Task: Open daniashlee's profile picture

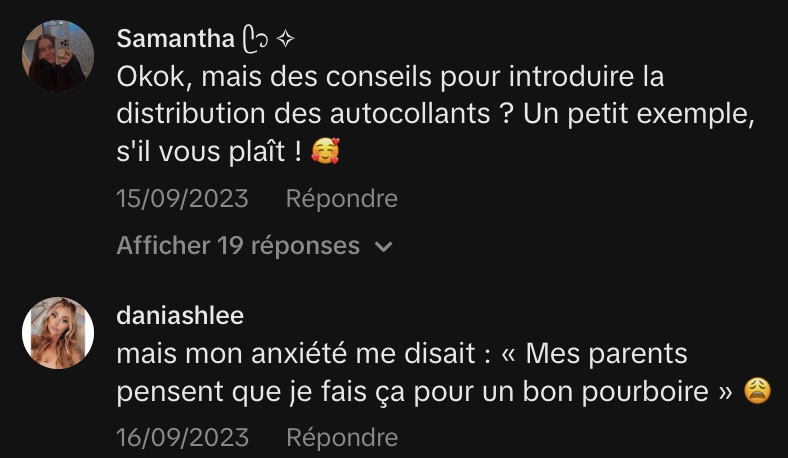Action: pos(58,333)
